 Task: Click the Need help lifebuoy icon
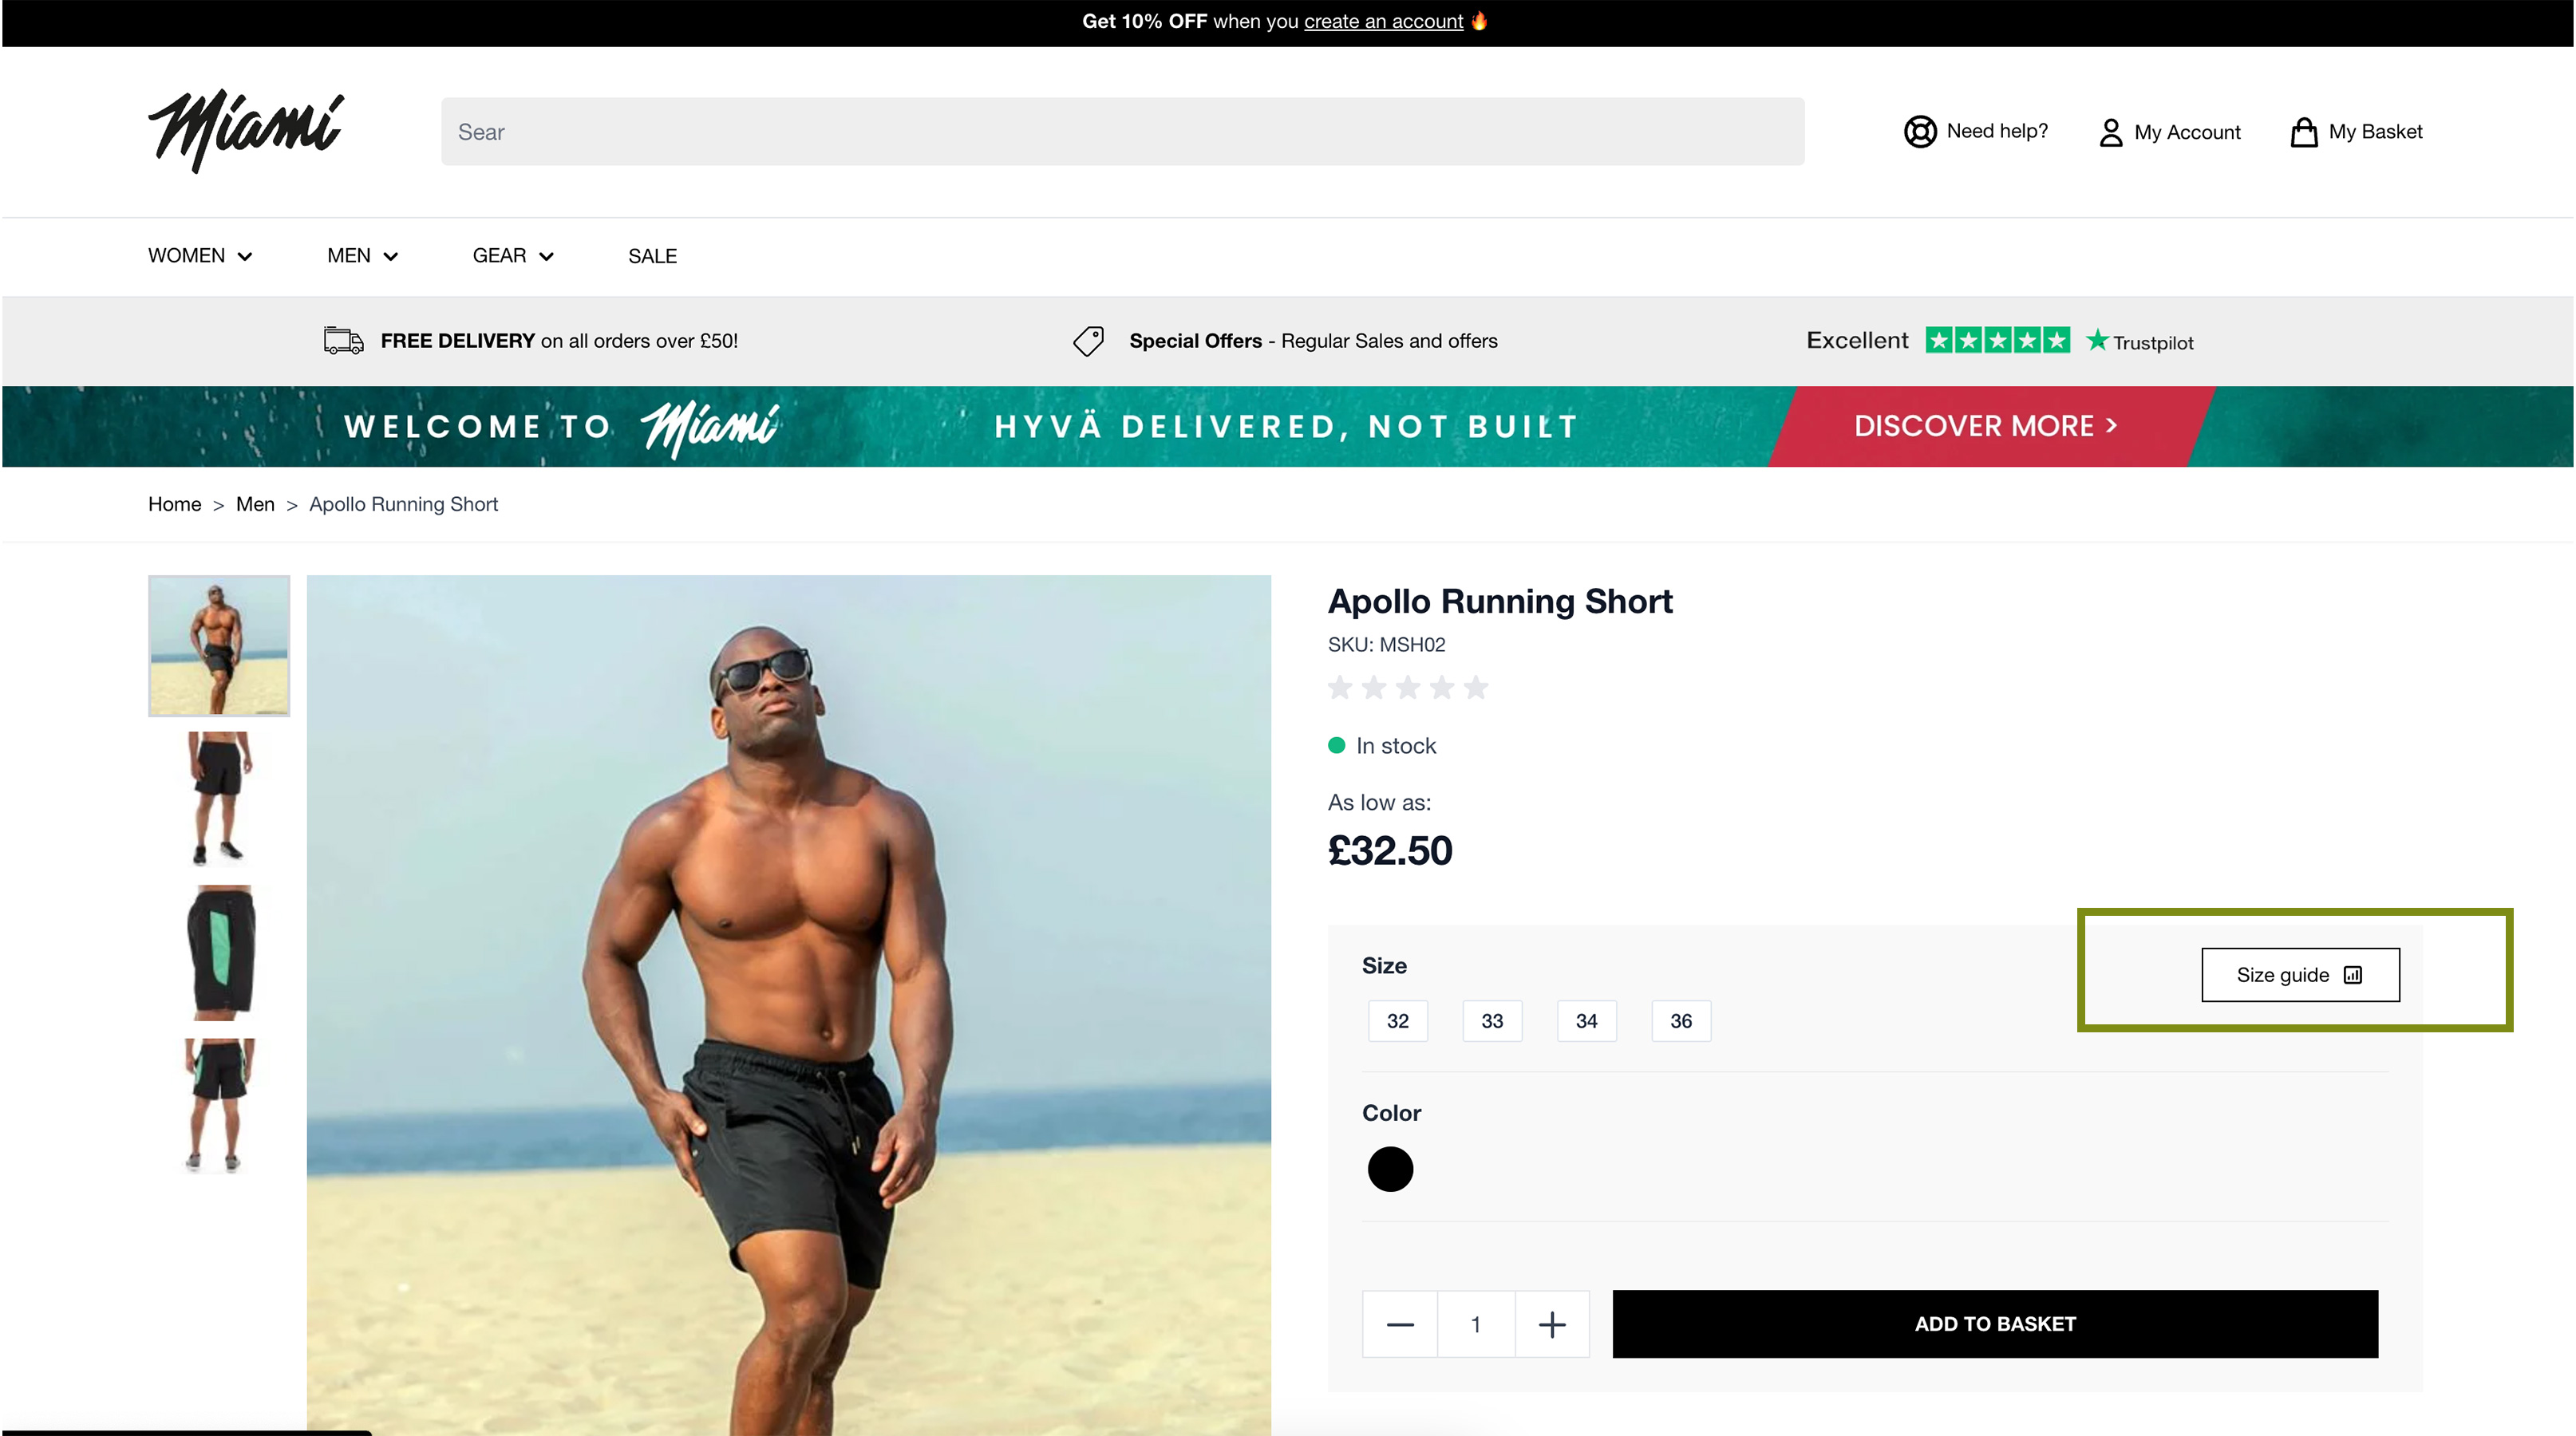point(1919,132)
